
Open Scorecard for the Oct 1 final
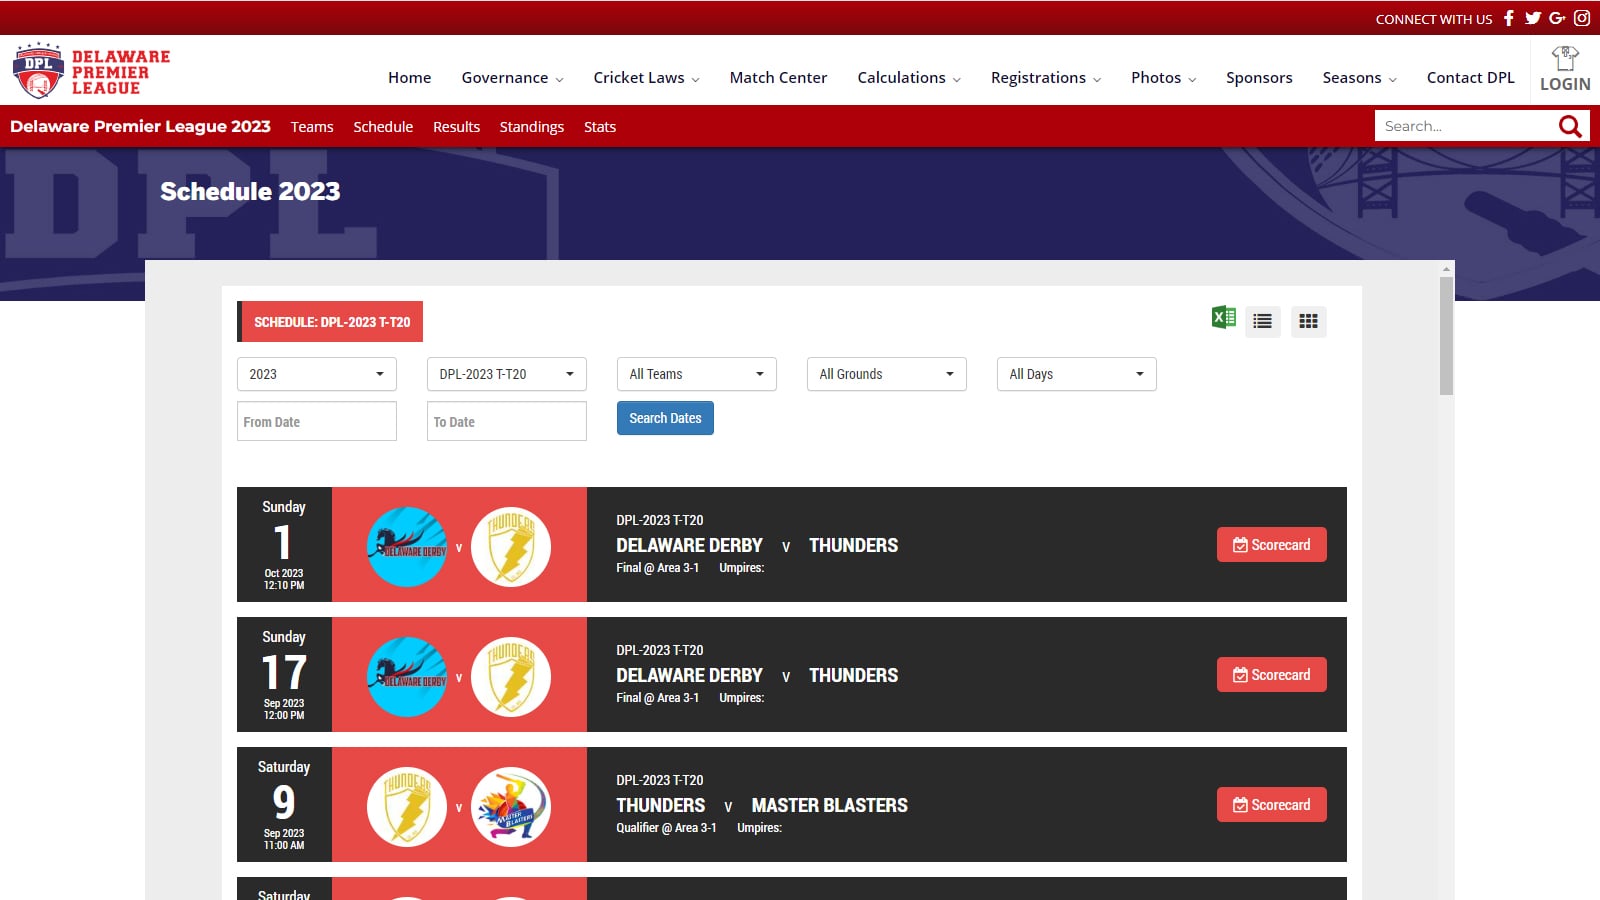tap(1271, 545)
